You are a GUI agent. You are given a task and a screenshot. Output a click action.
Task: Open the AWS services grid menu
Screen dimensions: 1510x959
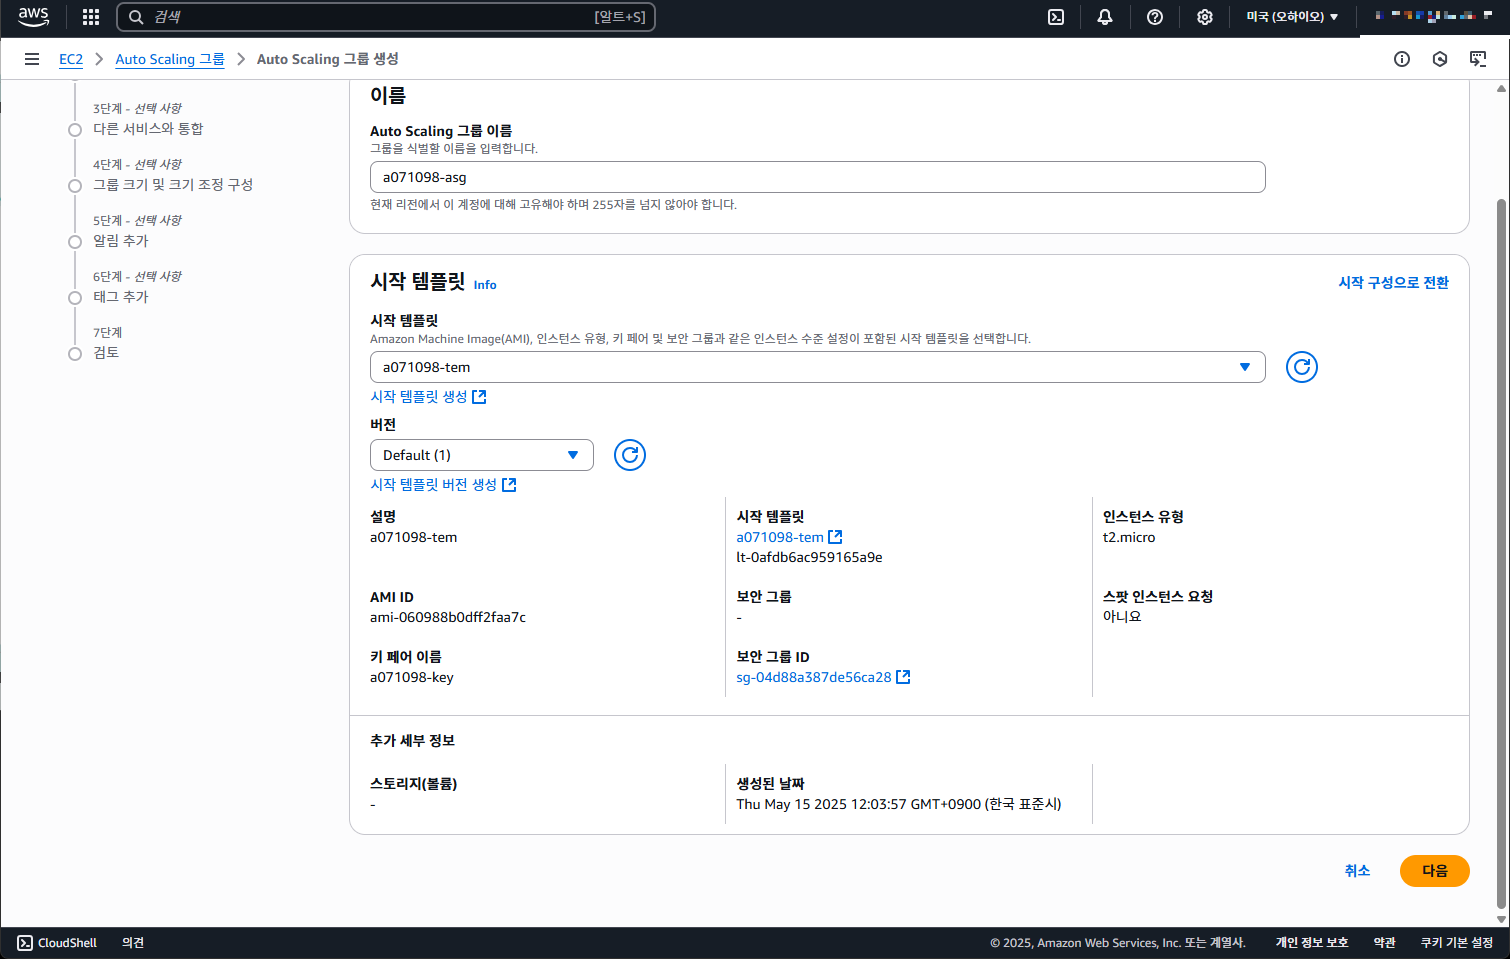(91, 17)
